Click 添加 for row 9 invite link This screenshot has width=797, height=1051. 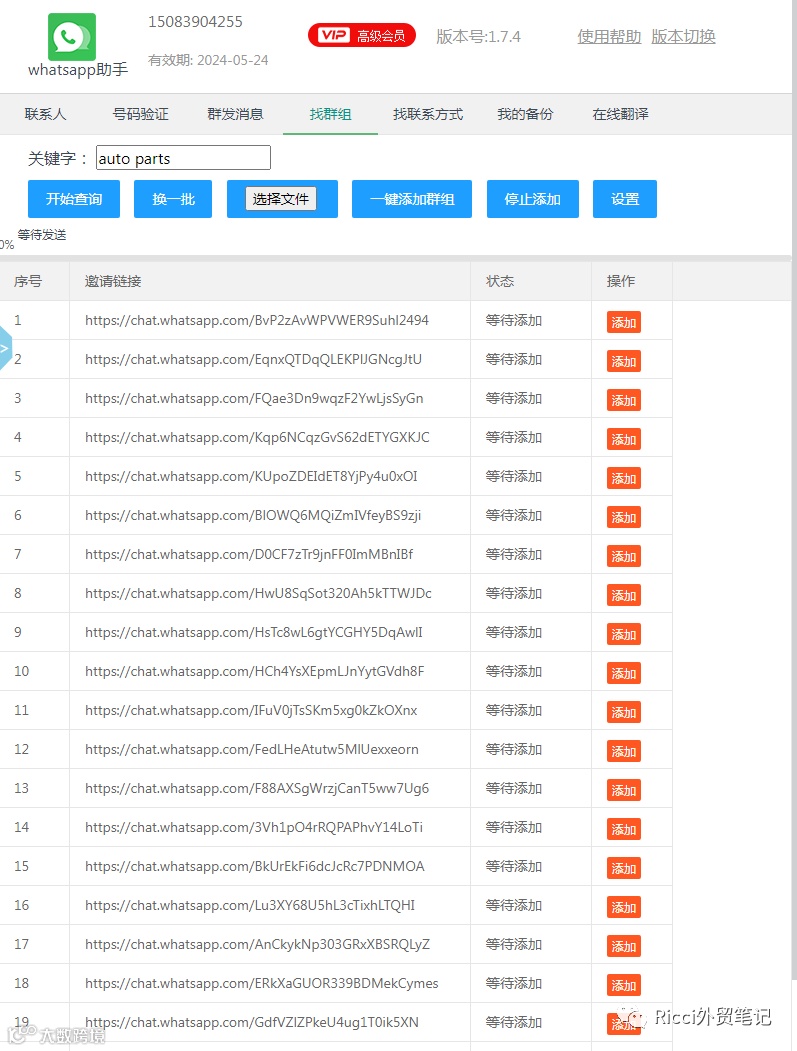click(x=624, y=633)
